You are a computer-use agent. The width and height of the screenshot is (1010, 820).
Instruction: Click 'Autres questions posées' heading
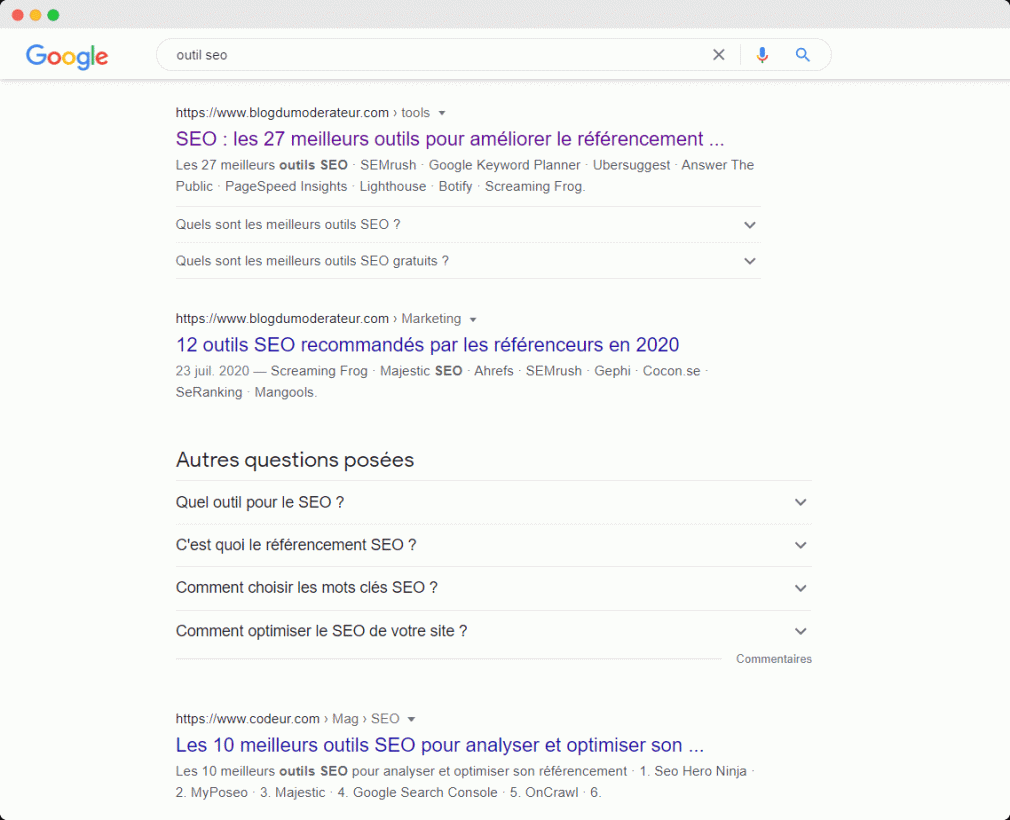(x=294, y=460)
